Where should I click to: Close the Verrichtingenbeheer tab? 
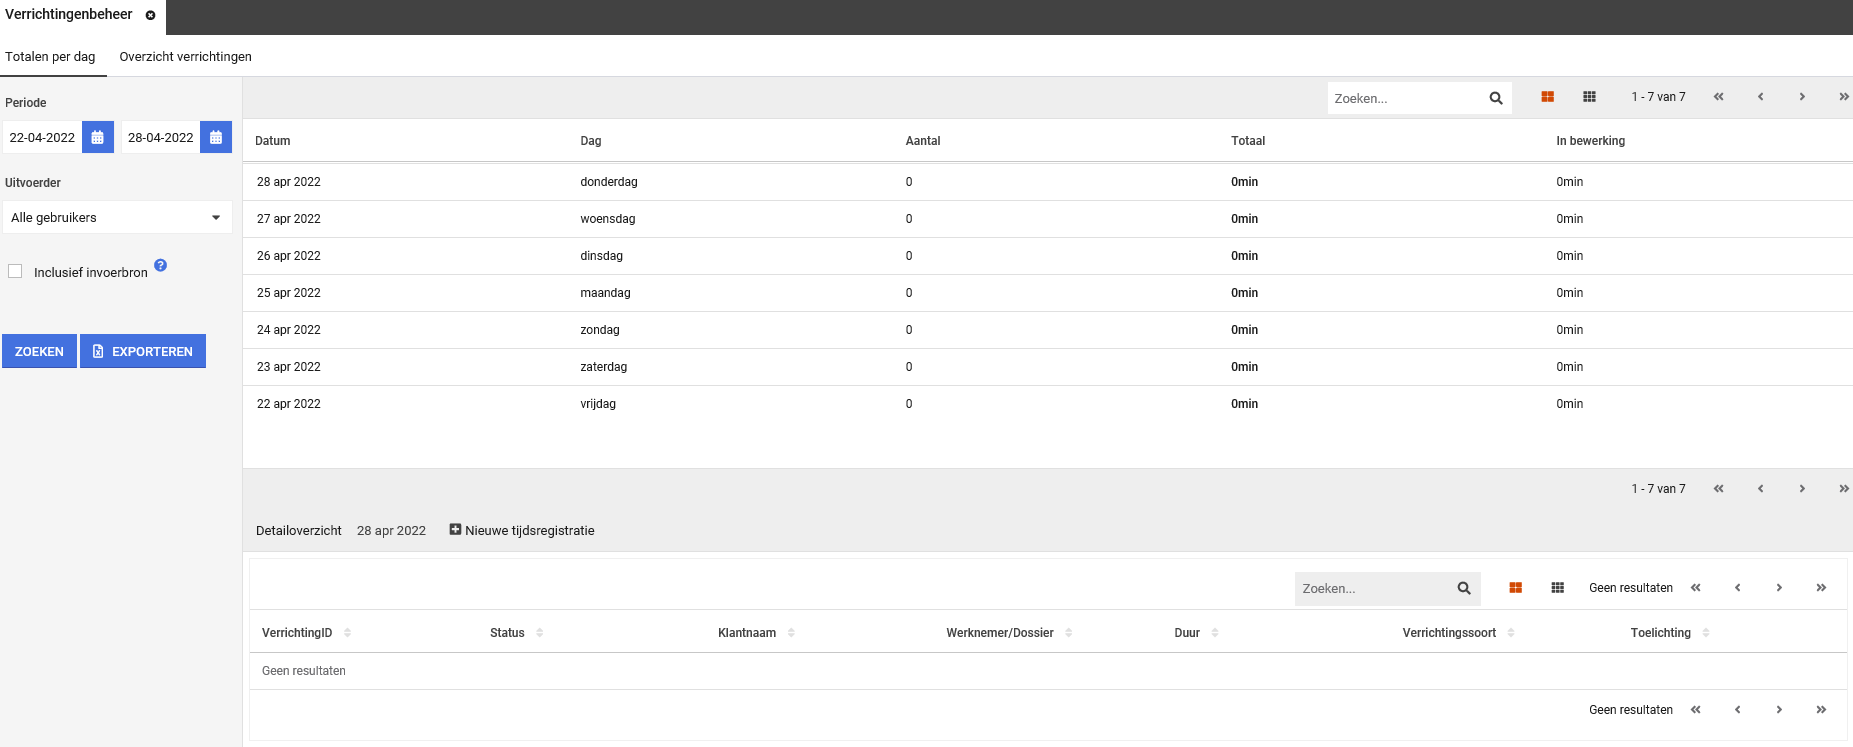pyautogui.click(x=150, y=15)
